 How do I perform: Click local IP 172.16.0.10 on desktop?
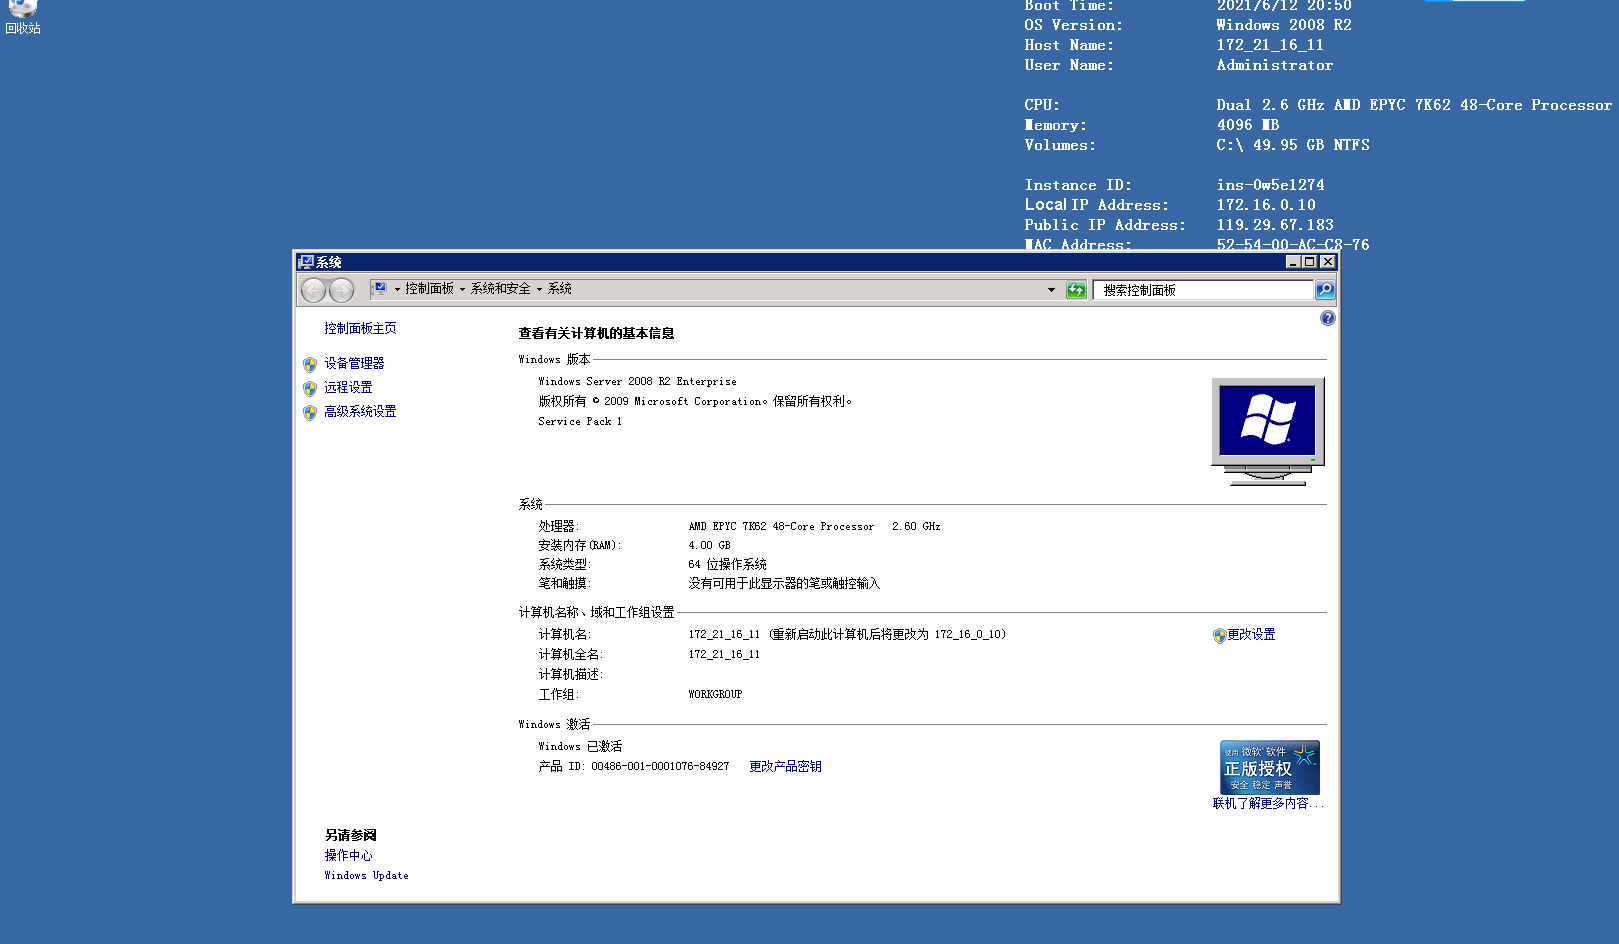1266,205
